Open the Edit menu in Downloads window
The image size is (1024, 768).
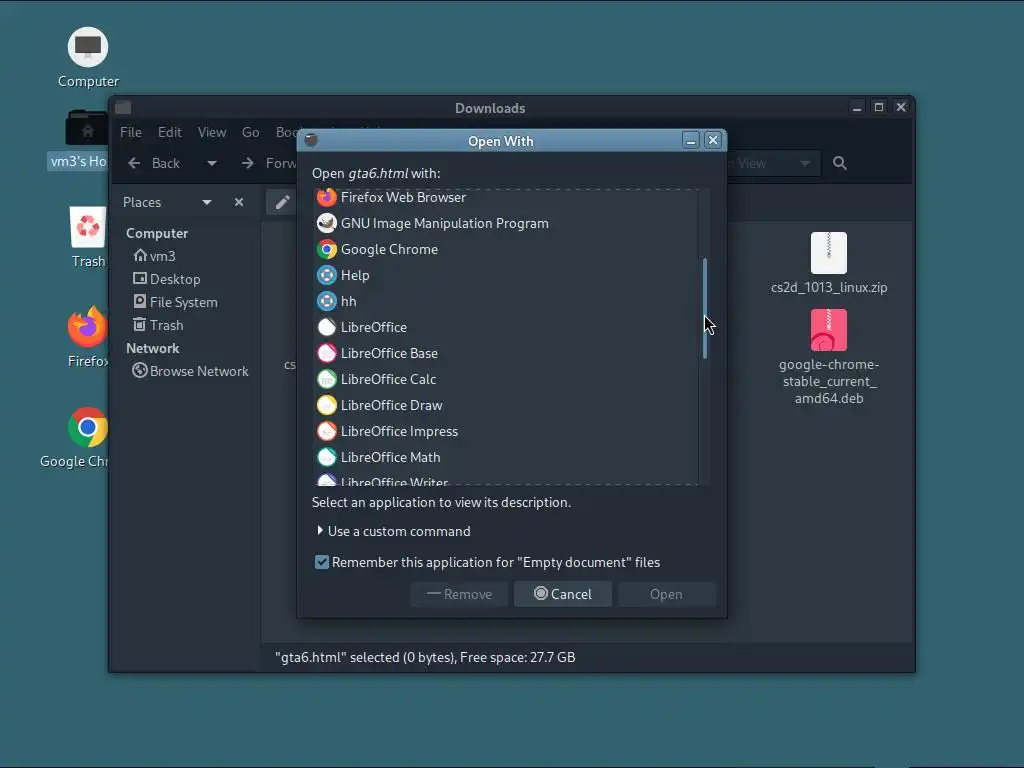point(170,132)
